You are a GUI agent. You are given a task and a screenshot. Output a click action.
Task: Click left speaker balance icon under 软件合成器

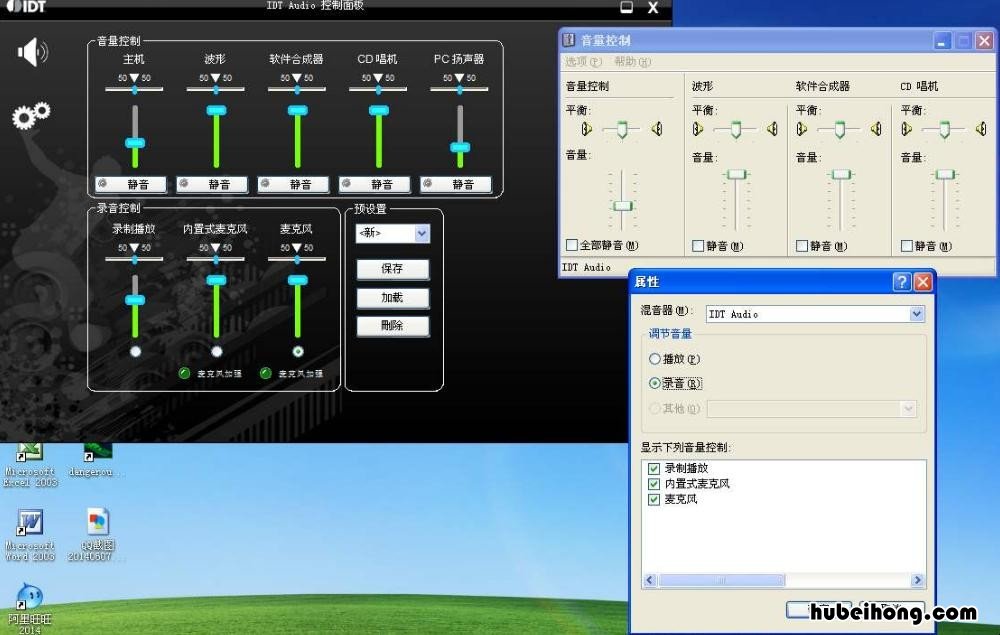802,129
